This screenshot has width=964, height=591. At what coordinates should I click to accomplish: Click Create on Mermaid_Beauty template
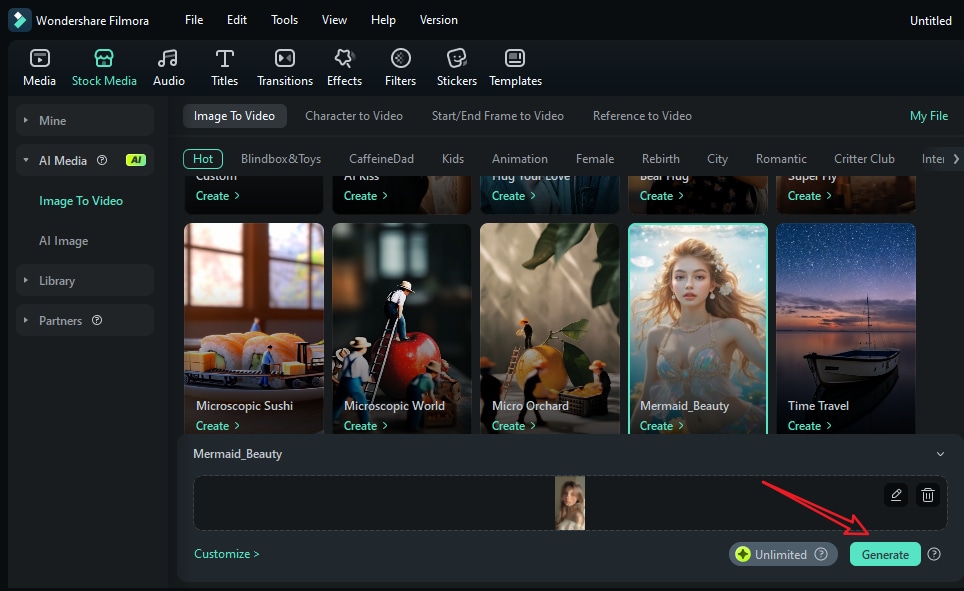(662, 426)
